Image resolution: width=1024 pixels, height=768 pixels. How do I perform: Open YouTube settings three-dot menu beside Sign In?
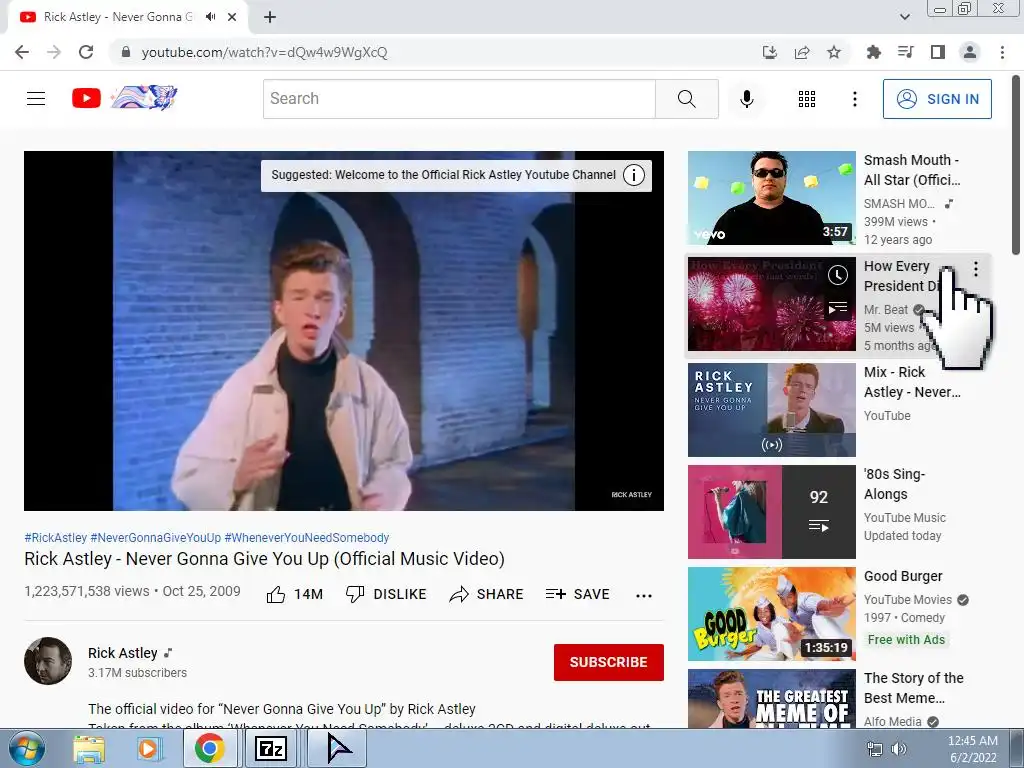[854, 99]
